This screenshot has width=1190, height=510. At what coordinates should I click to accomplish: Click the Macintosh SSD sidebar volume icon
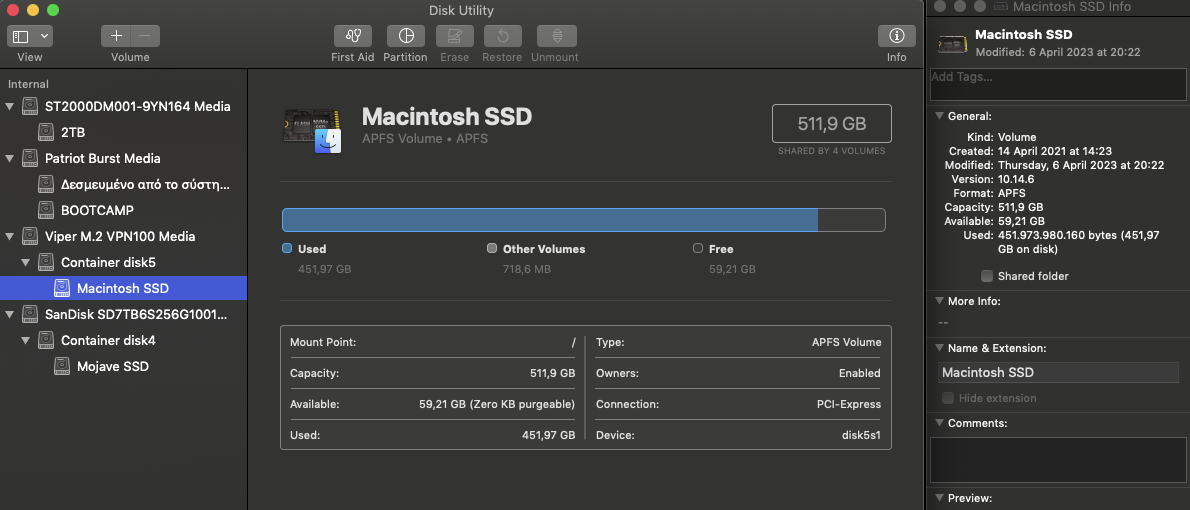click(x=61, y=288)
